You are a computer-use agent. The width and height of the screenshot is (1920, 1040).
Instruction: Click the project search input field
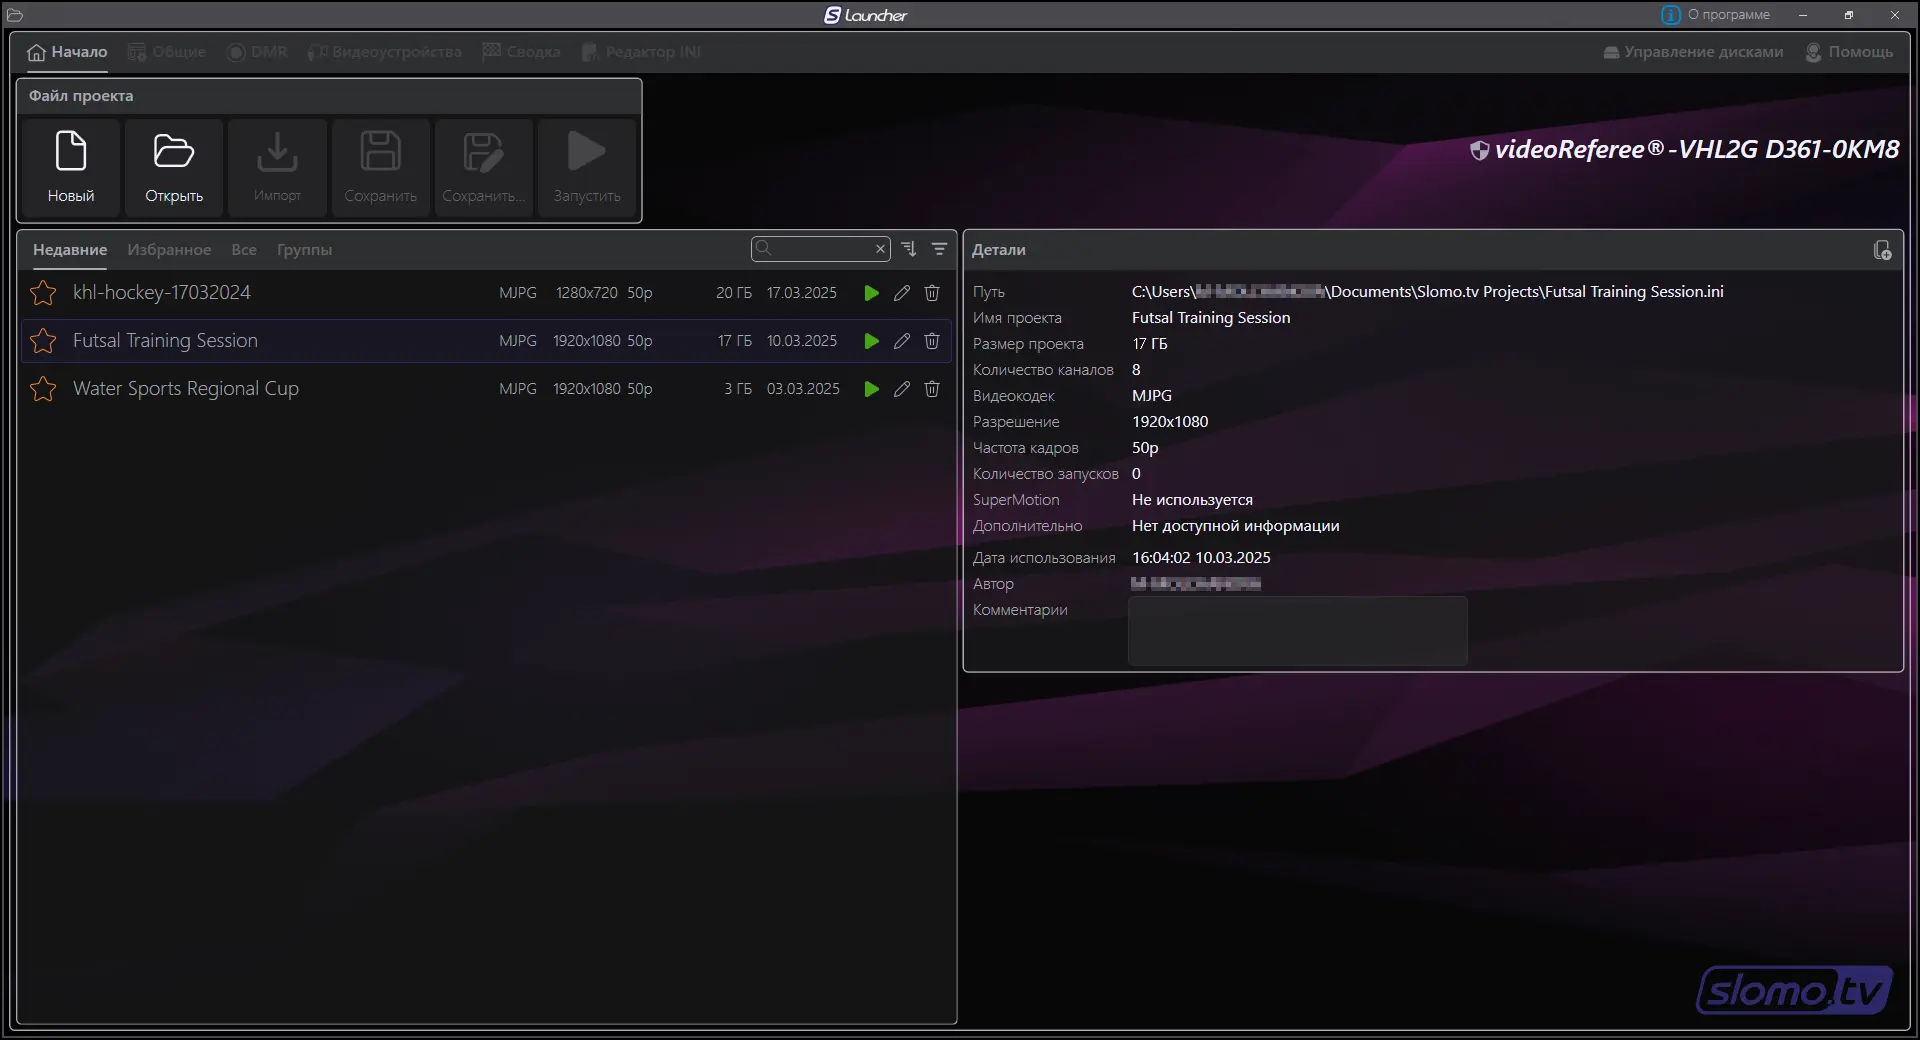click(822, 249)
